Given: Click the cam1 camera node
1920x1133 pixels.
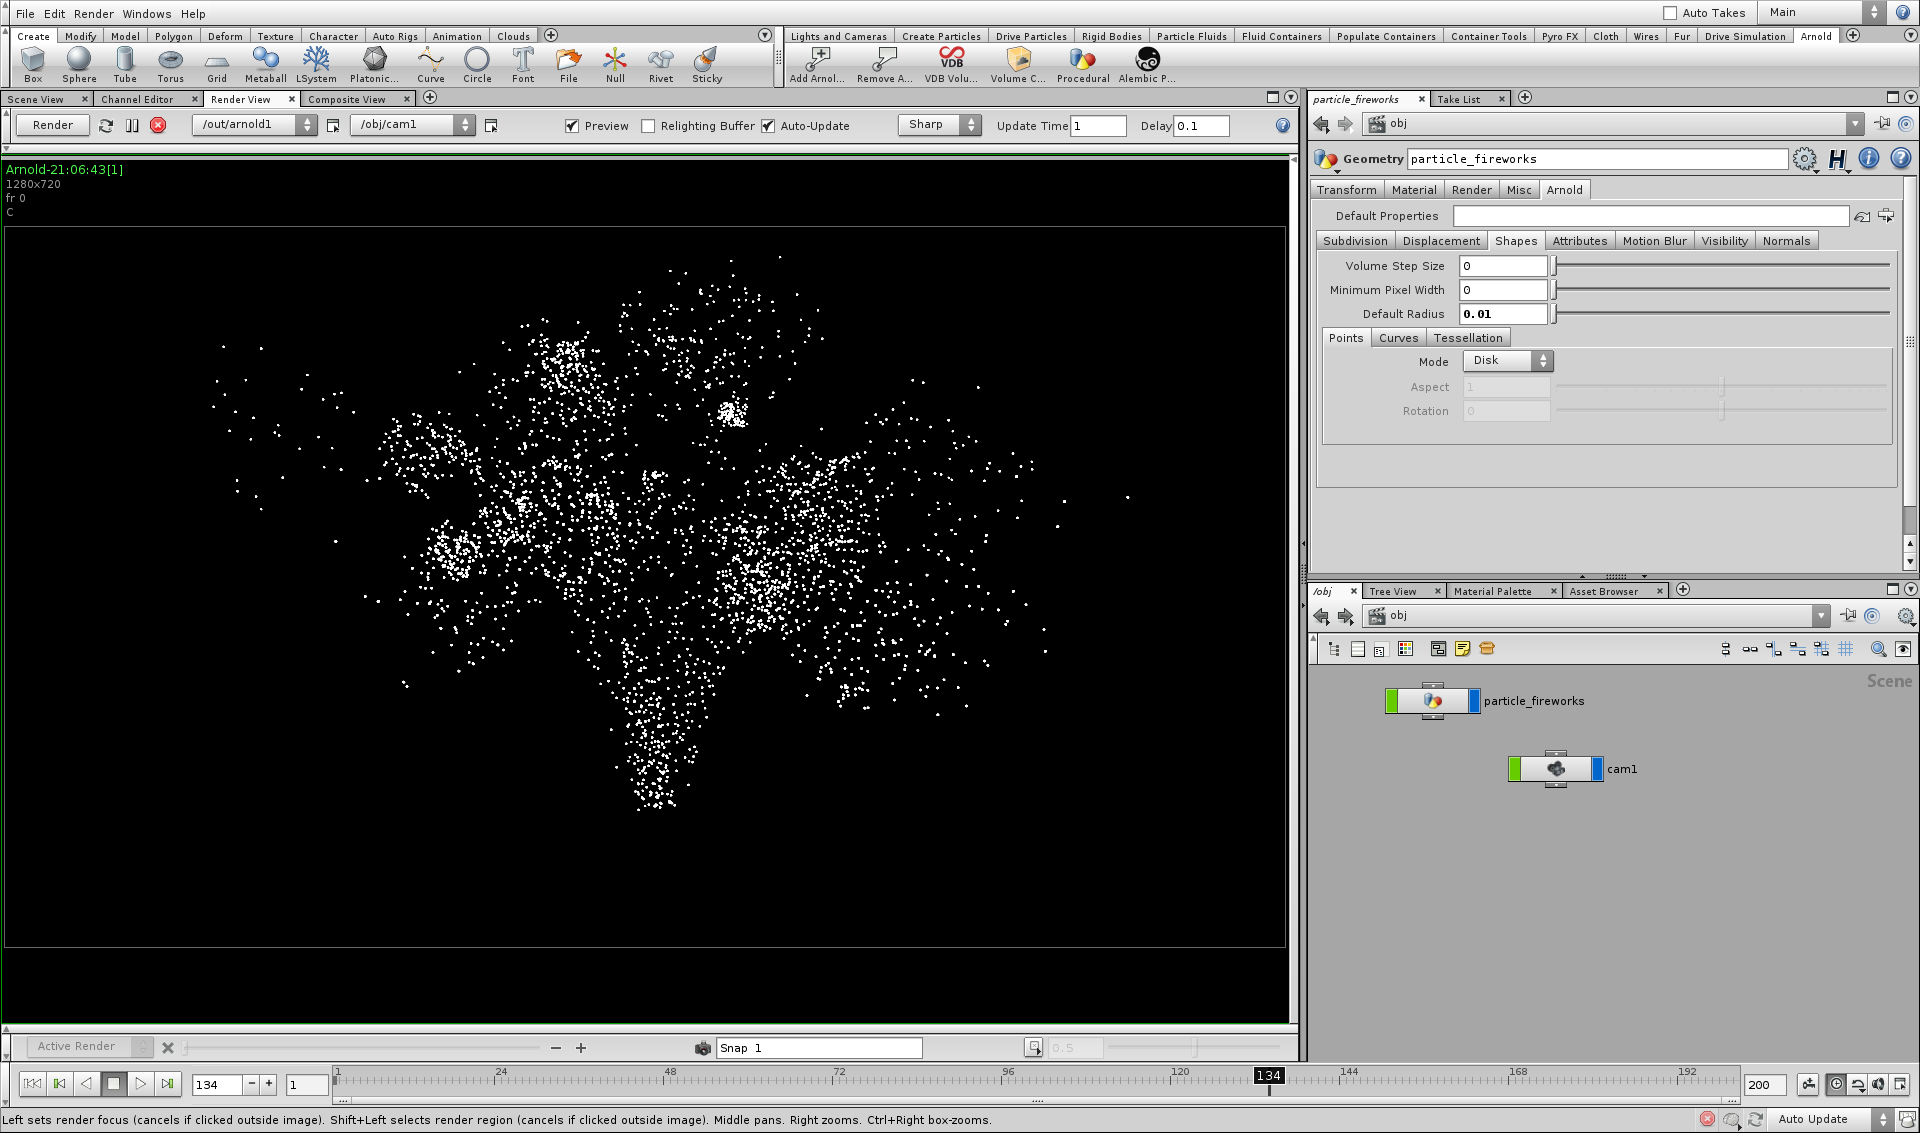Looking at the screenshot, I should 1555,769.
